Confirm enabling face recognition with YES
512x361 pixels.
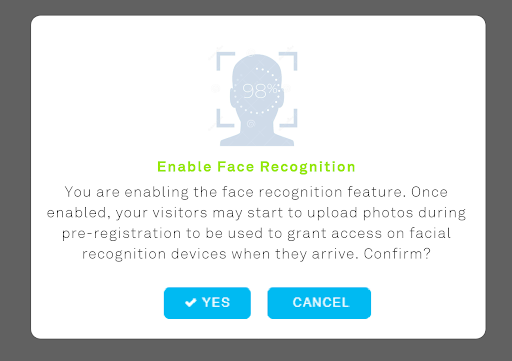(x=207, y=303)
